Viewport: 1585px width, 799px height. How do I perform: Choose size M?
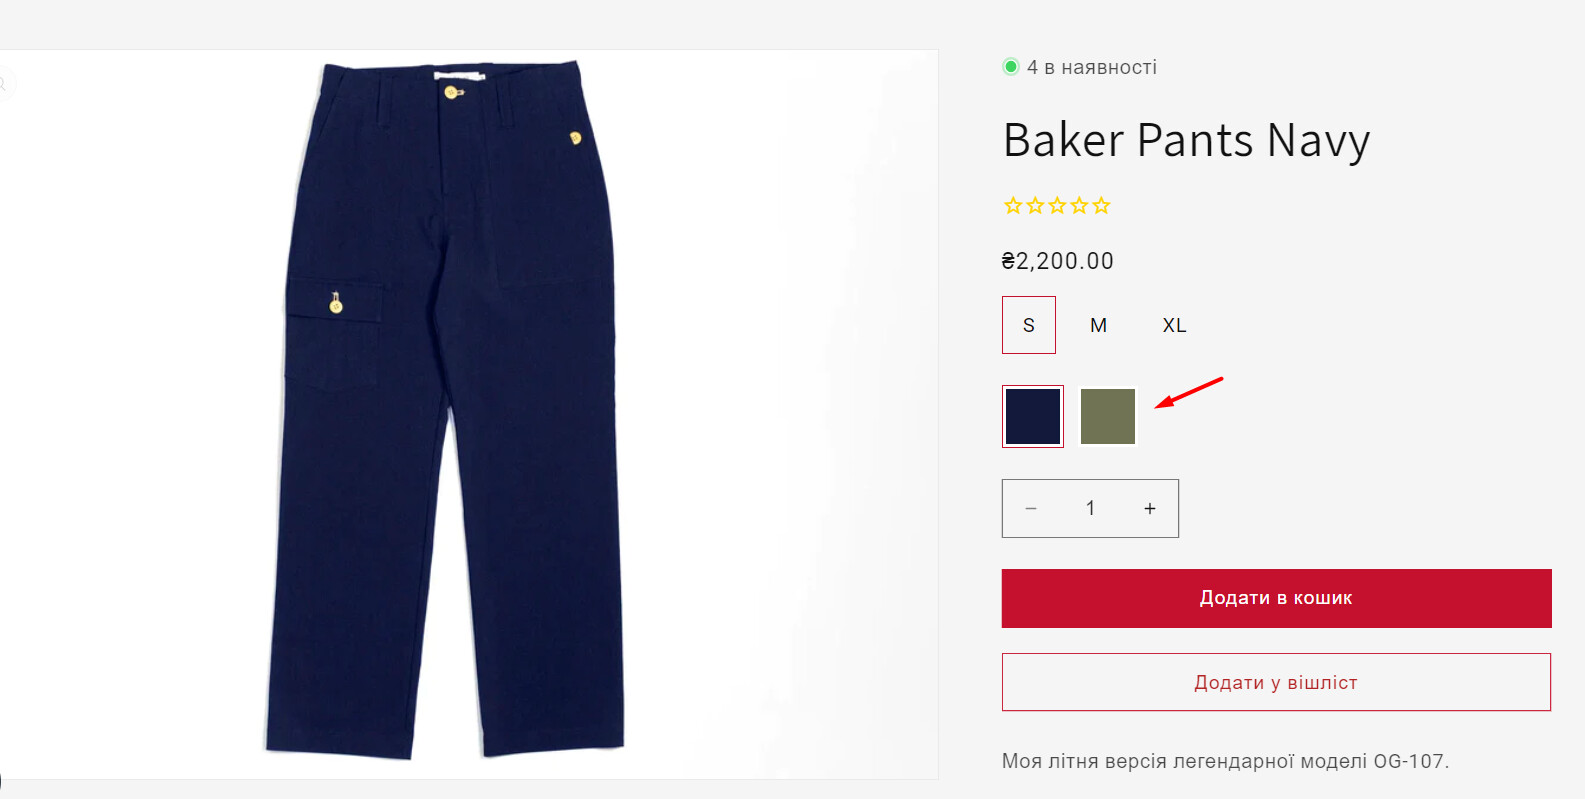pos(1098,325)
